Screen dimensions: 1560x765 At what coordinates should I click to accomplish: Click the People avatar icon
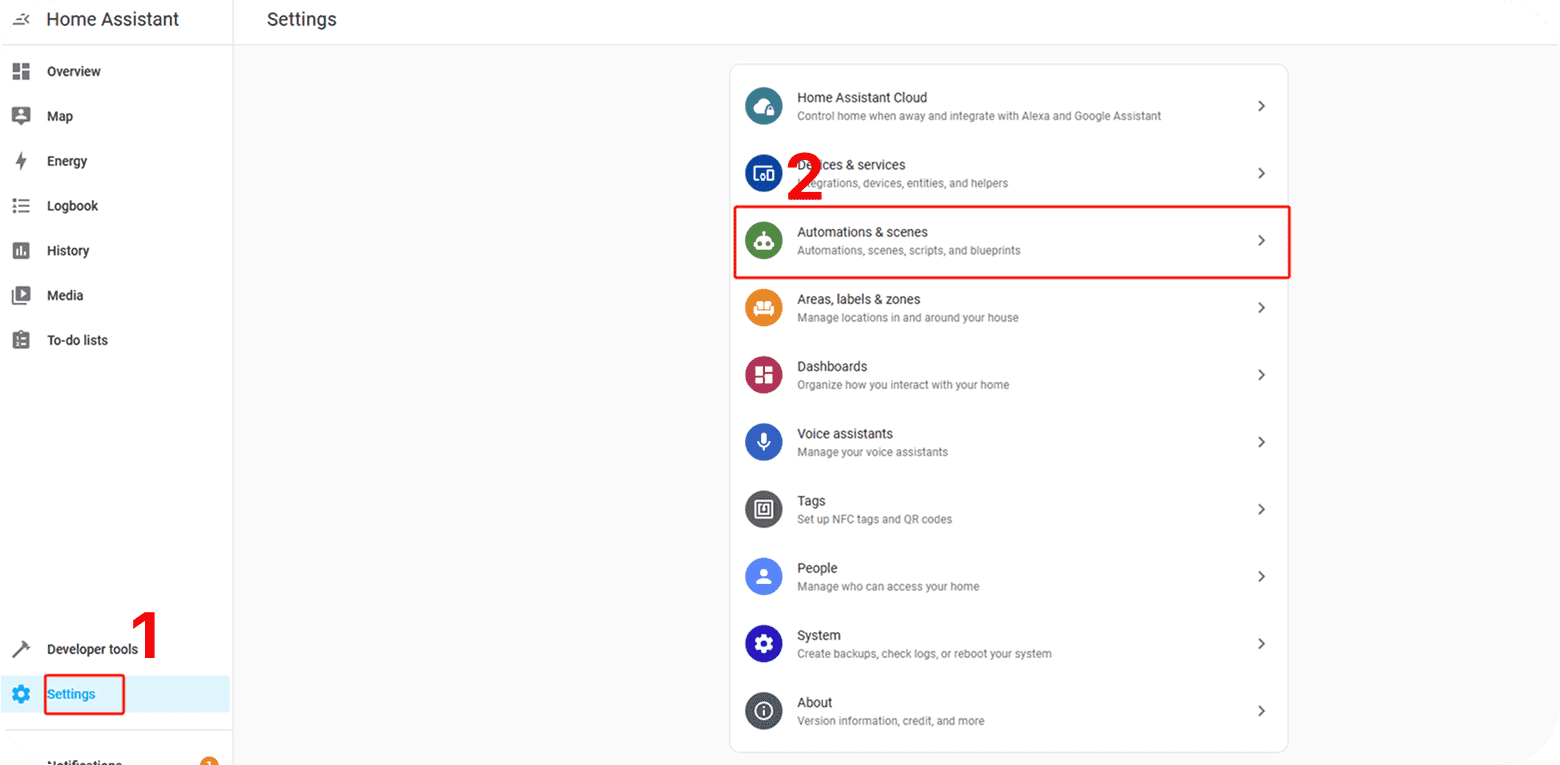point(763,576)
